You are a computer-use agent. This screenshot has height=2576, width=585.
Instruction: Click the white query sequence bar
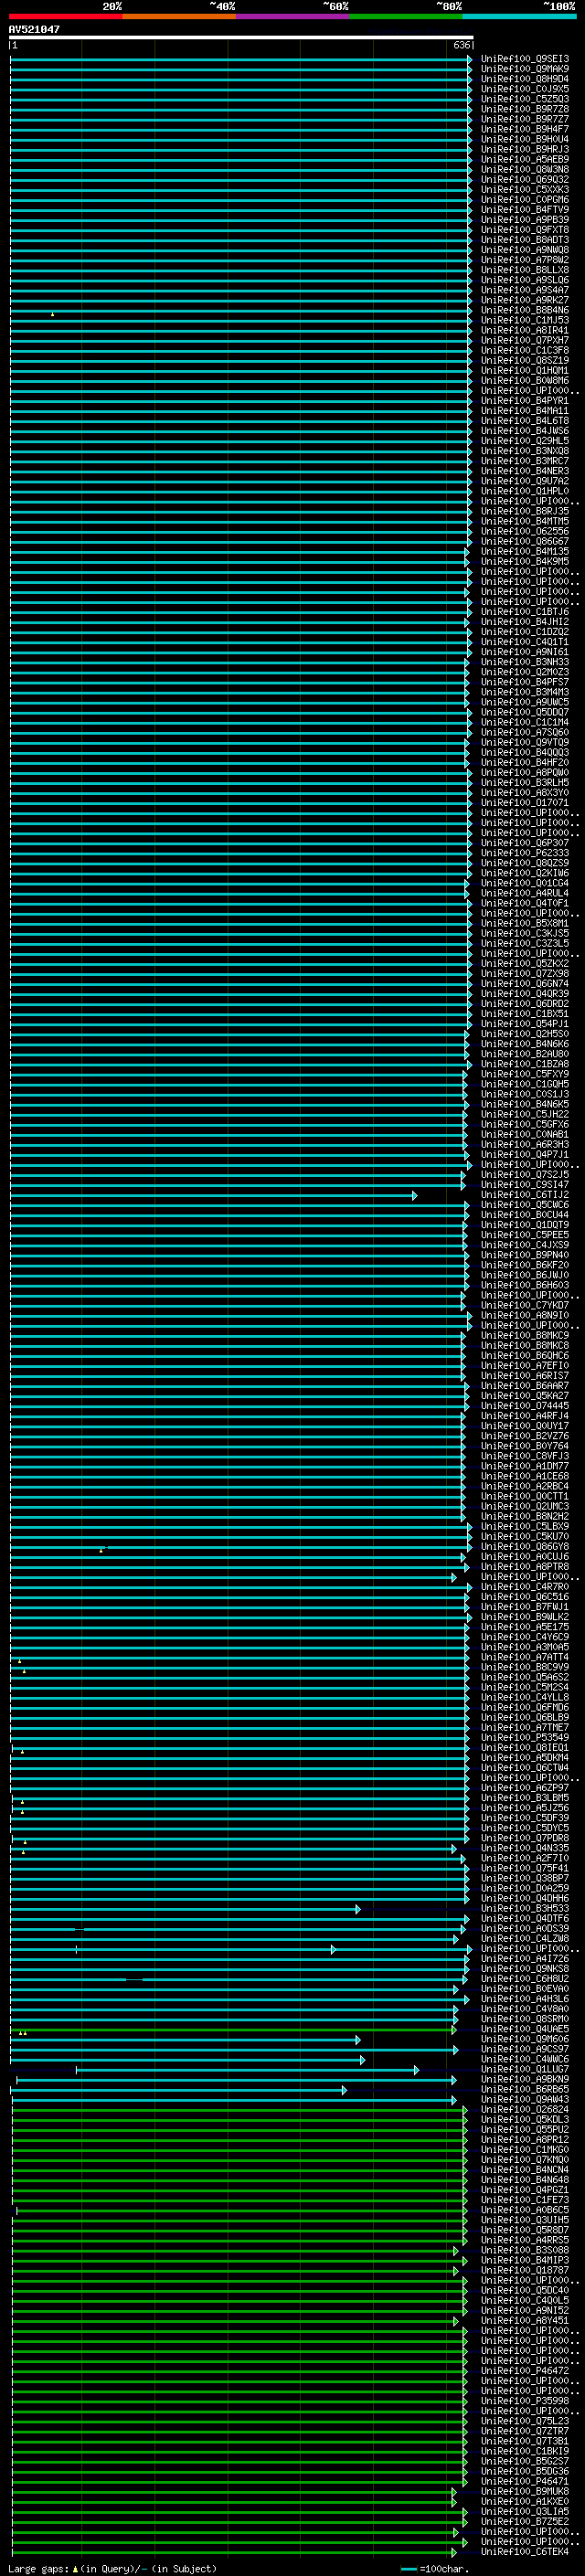pyautogui.click(x=241, y=37)
